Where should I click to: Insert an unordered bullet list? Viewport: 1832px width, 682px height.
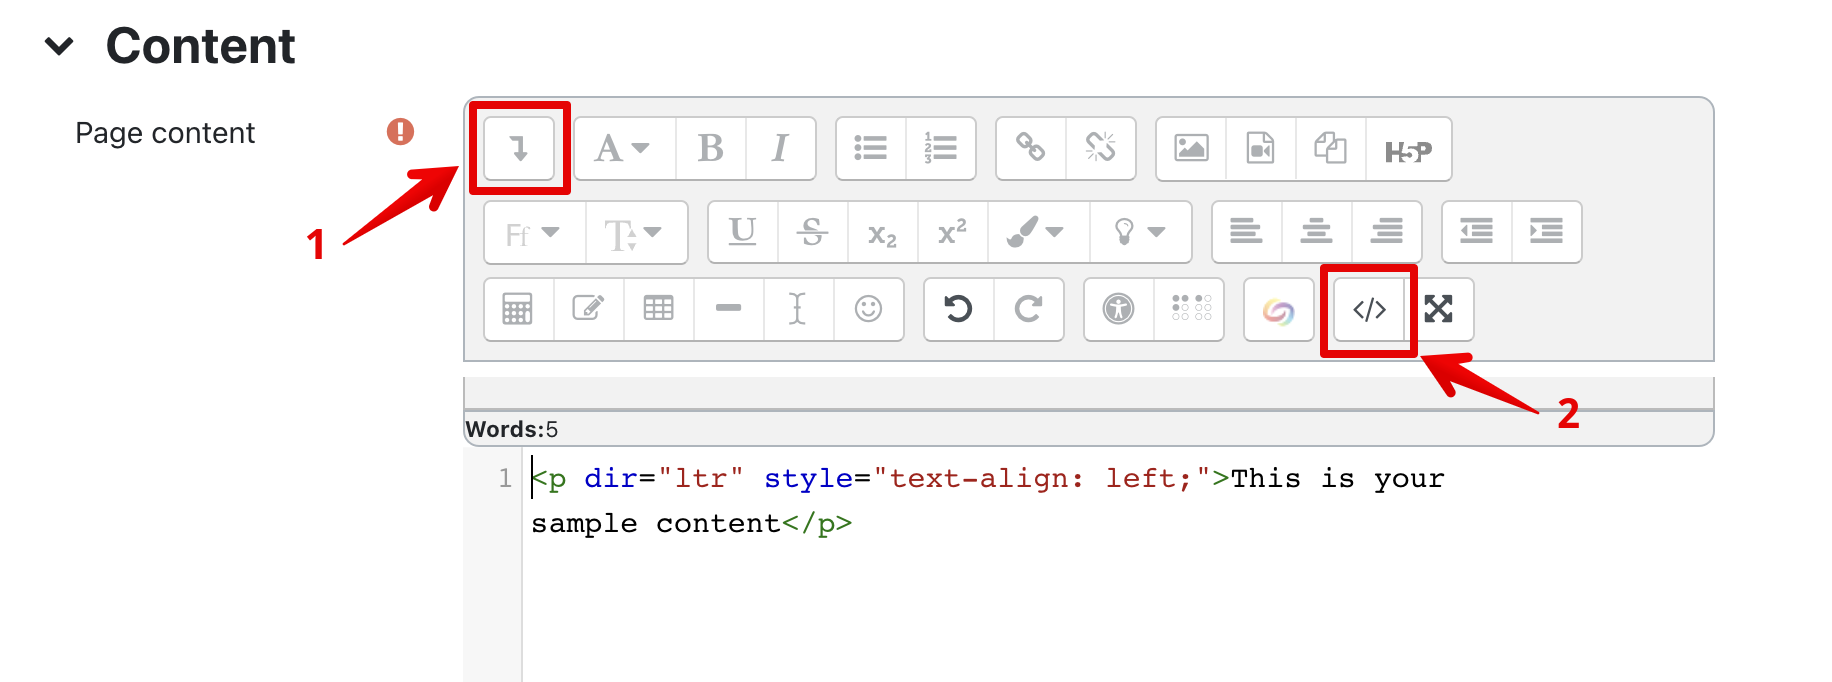coord(870,149)
